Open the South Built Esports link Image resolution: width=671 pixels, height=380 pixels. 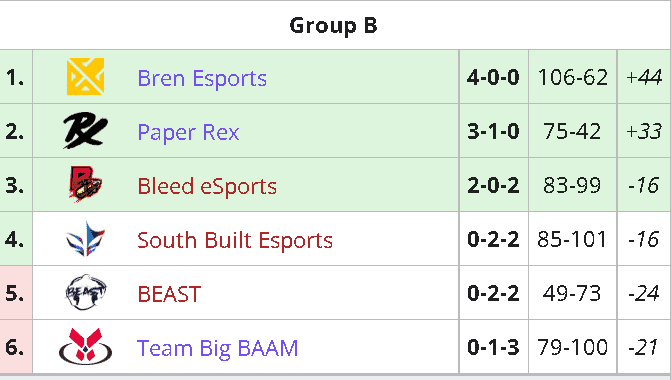click(x=235, y=240)
